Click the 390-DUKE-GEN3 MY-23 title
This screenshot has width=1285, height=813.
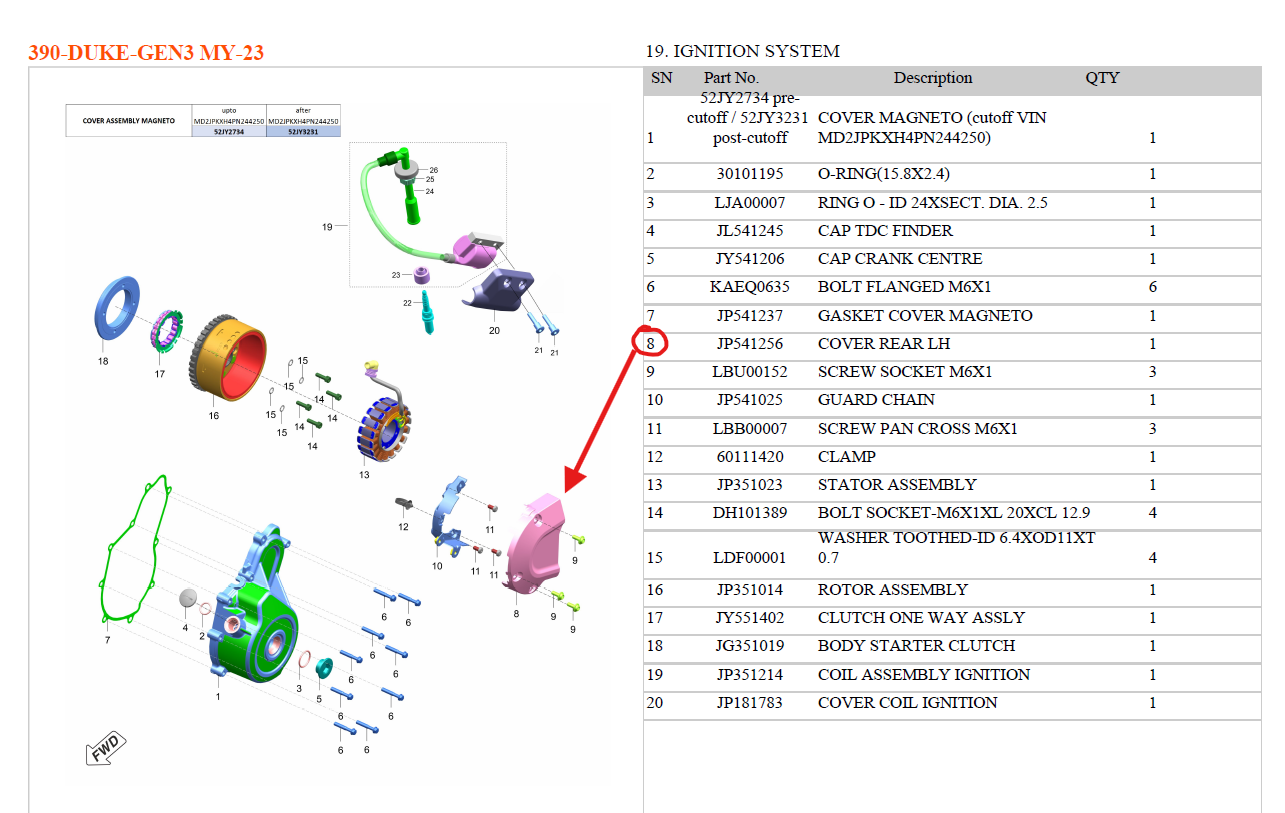tap(146, 53)
